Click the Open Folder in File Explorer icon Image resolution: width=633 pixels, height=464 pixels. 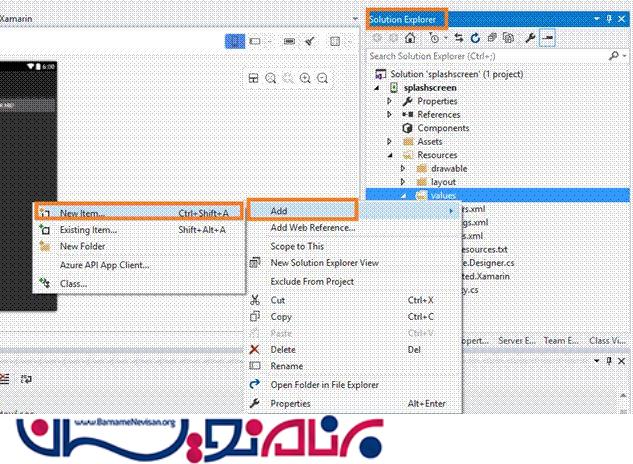254,384
